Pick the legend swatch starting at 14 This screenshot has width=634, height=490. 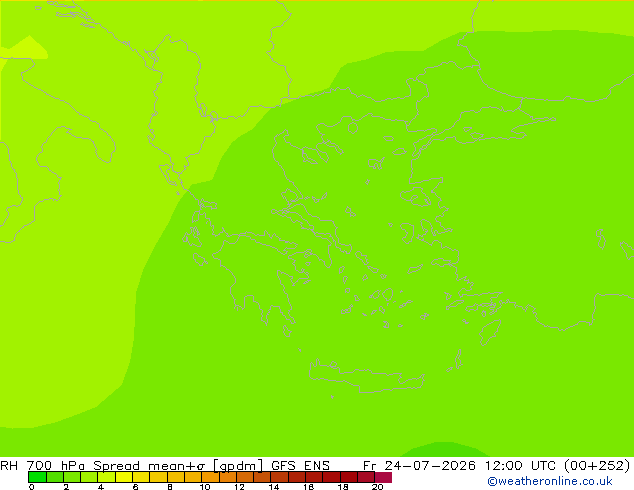[x=279, y=477]
